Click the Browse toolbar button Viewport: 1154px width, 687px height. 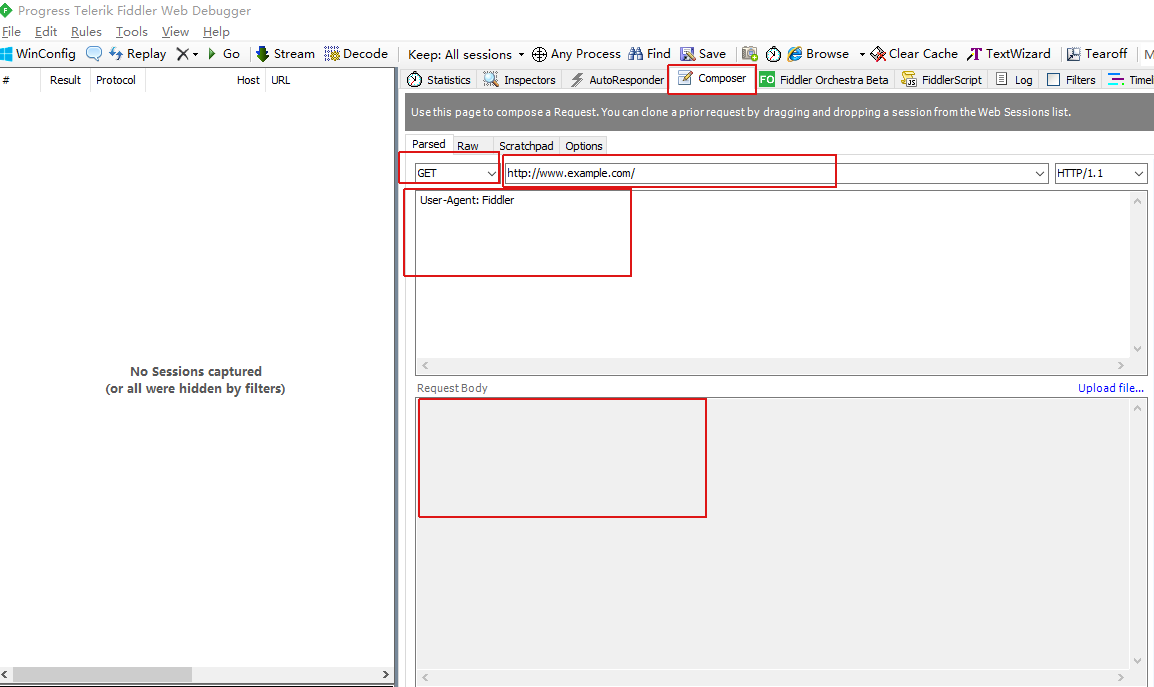818,54
